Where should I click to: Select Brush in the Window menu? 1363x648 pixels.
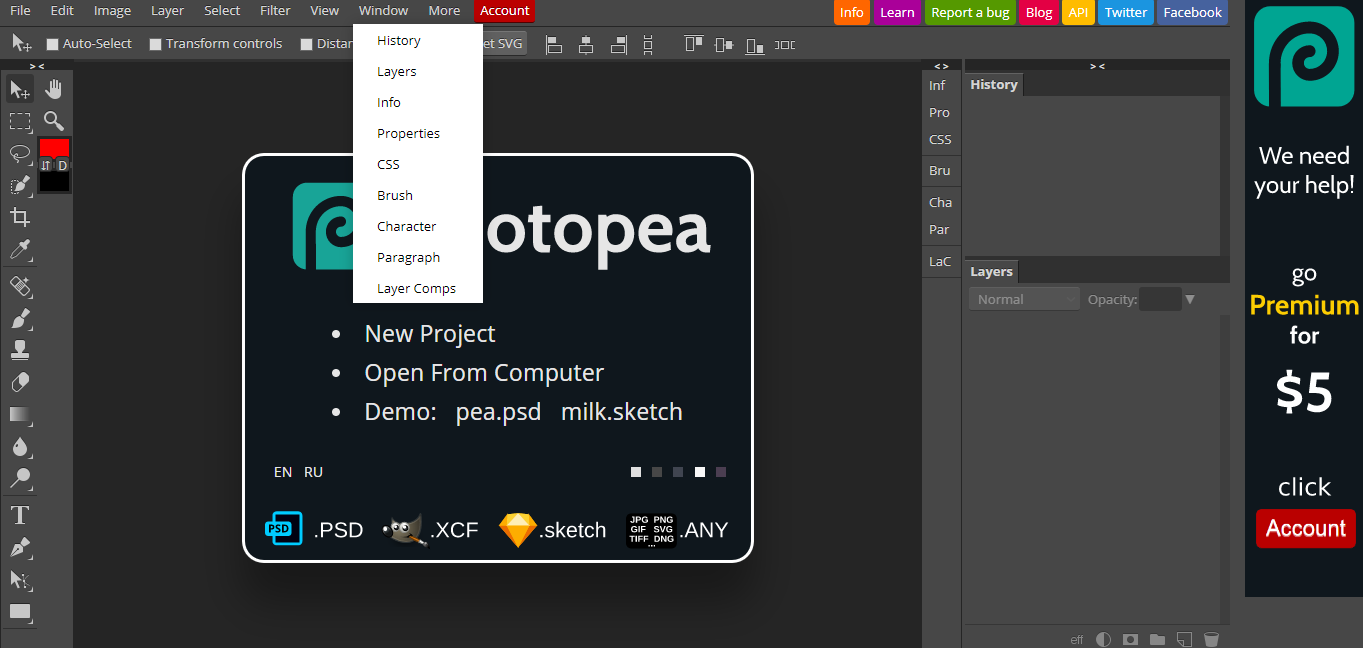[395, 195]
